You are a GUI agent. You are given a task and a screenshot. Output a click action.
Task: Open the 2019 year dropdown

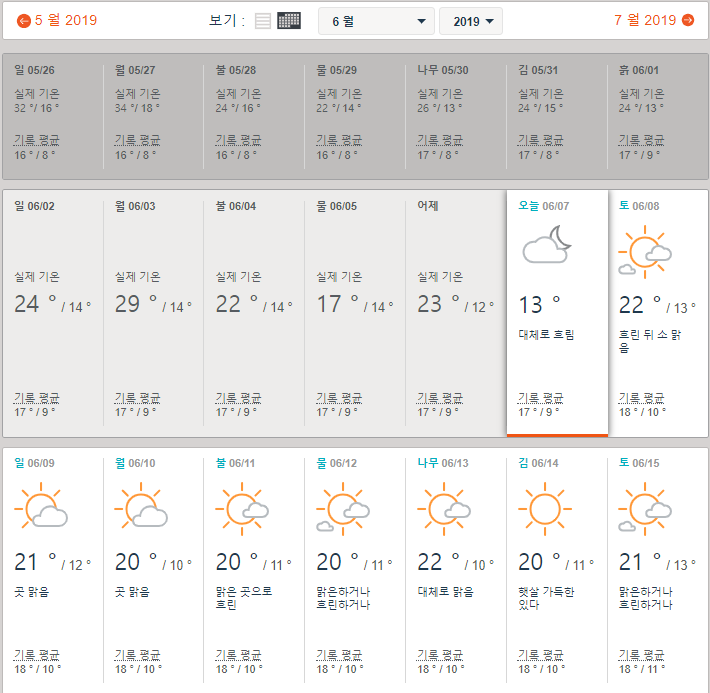point(471,21)
